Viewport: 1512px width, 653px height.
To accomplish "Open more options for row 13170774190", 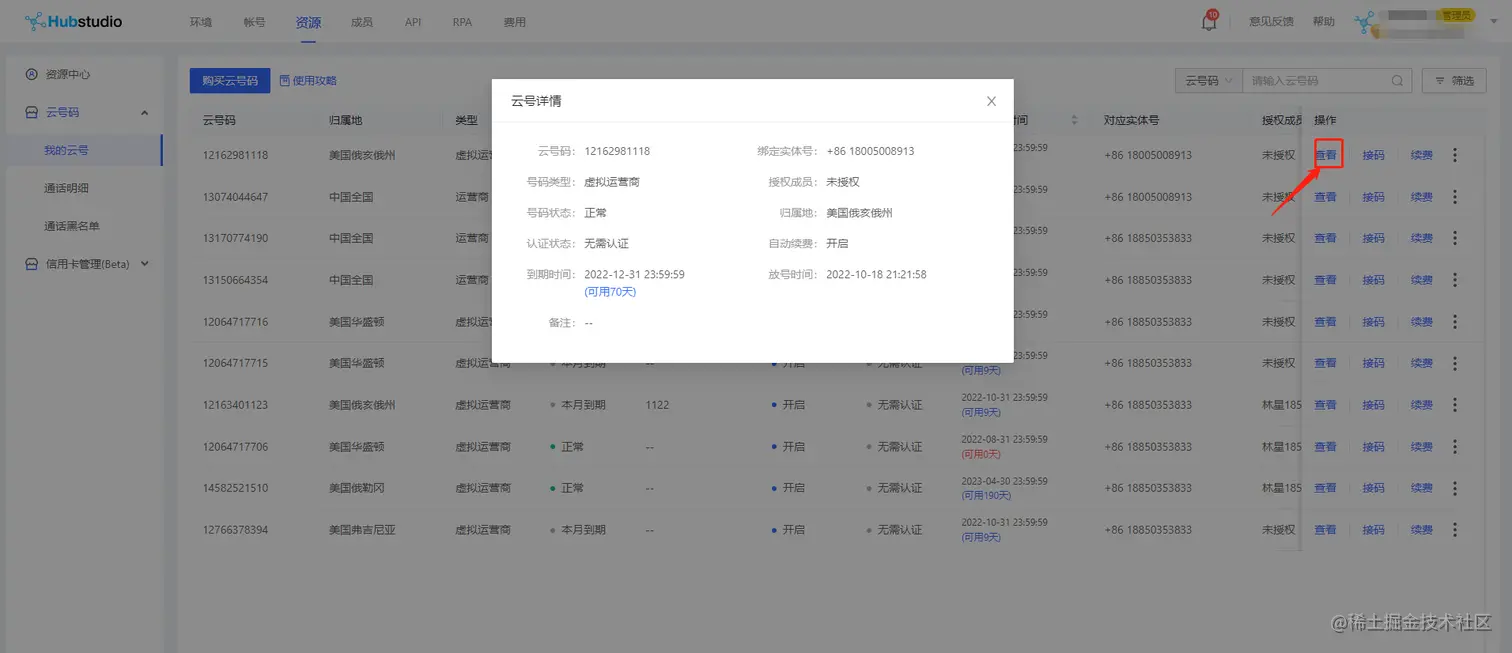I will click(1455, 238).
